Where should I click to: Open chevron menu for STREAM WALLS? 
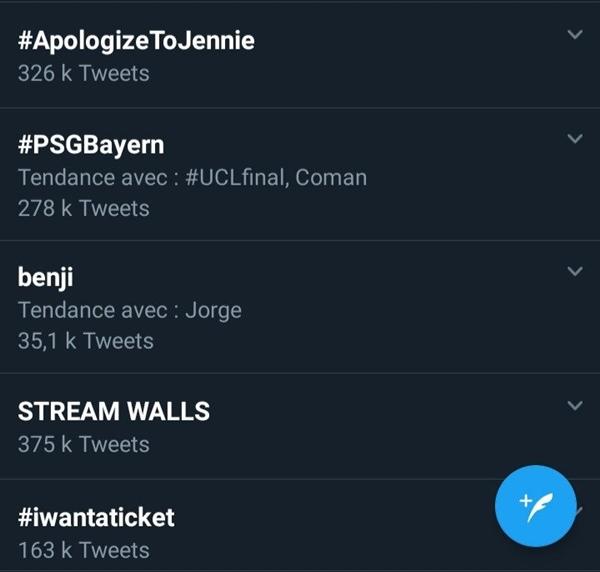(574, 405)
